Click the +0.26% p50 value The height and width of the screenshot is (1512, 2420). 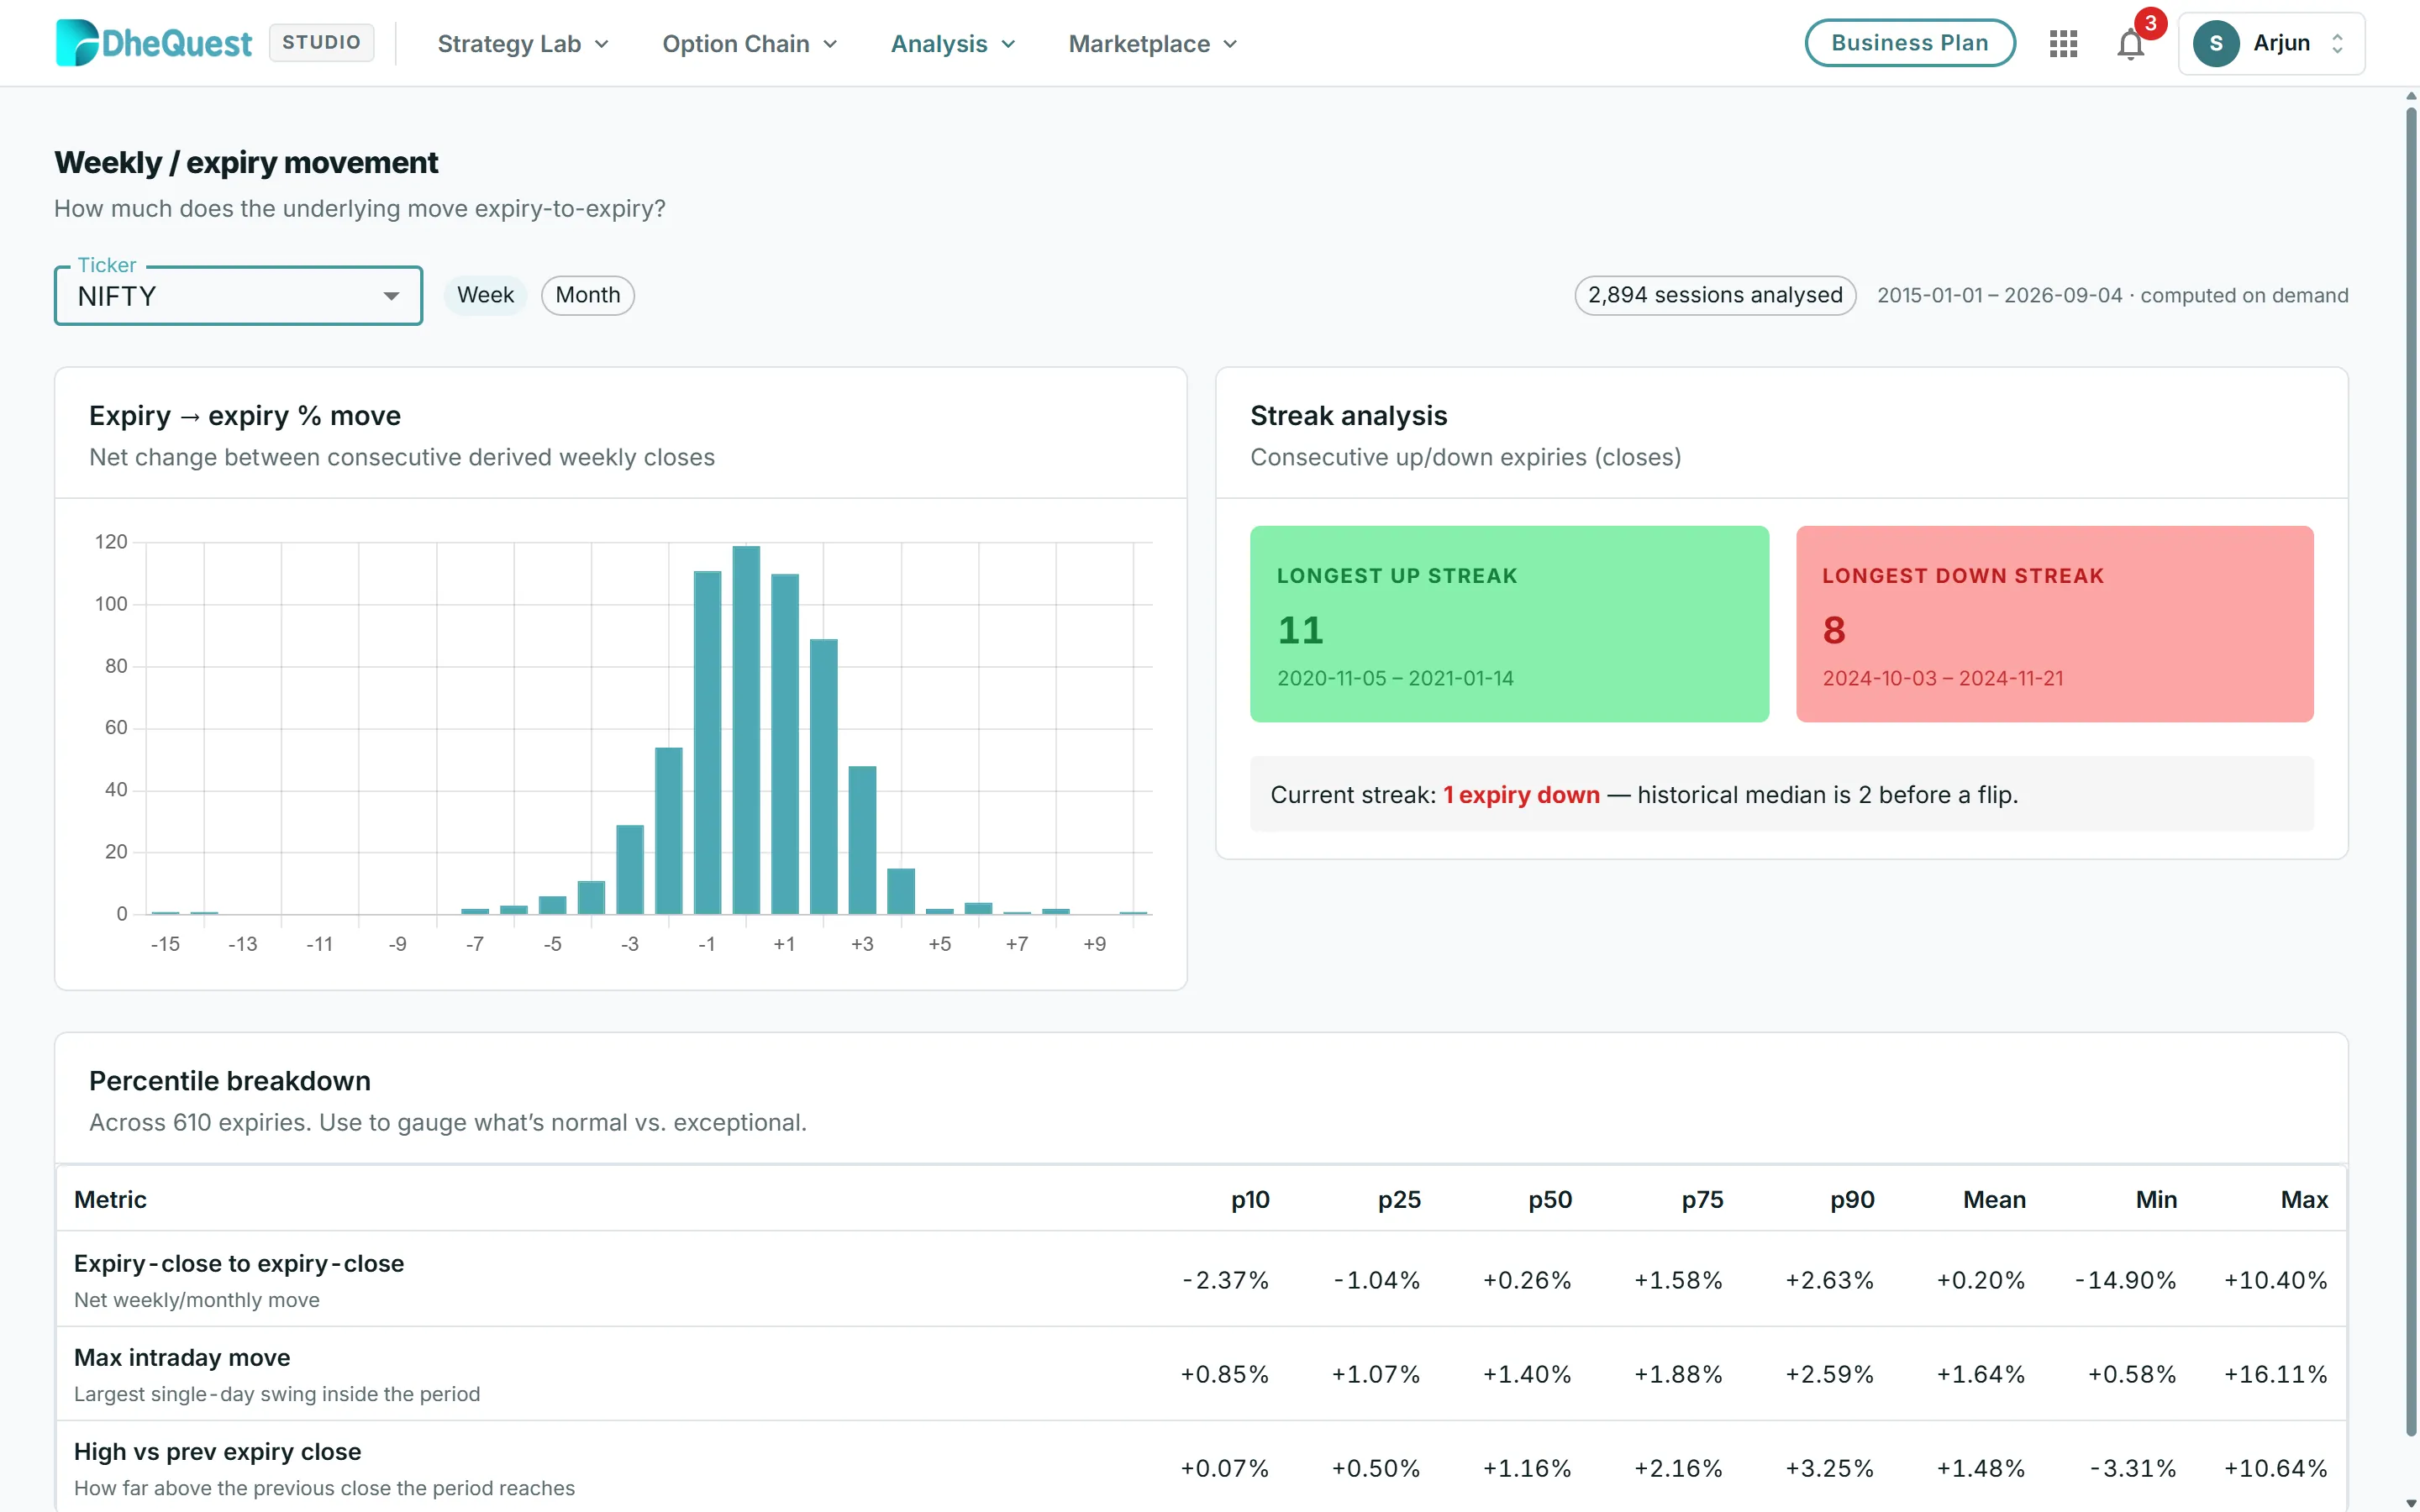[x=1526, y=1280]
